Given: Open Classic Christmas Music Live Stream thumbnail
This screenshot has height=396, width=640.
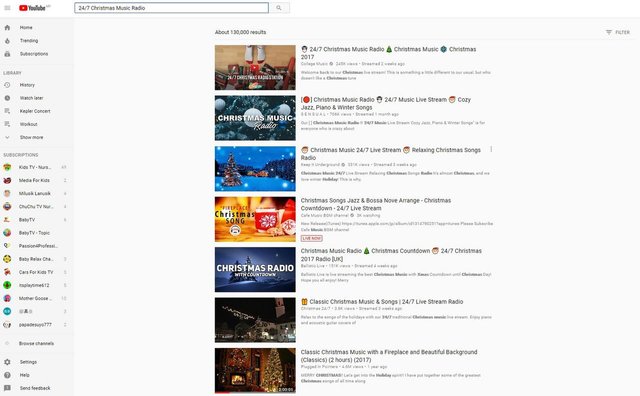Looking at the screenshot, I should click(x=255, y=320).
